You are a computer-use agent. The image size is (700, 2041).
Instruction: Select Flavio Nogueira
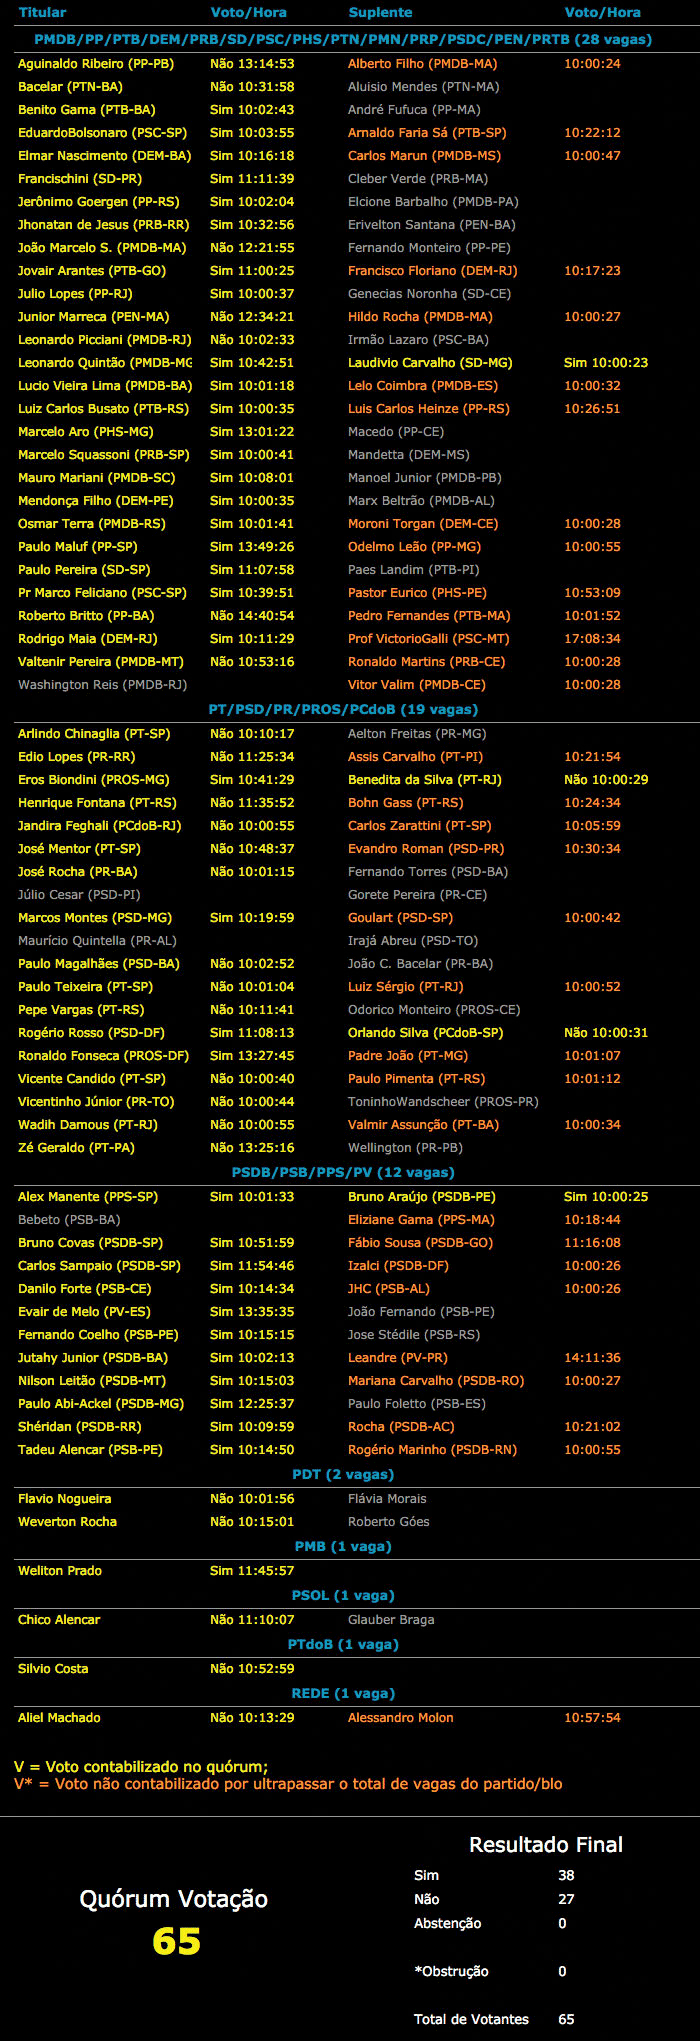coord(65,1499)
